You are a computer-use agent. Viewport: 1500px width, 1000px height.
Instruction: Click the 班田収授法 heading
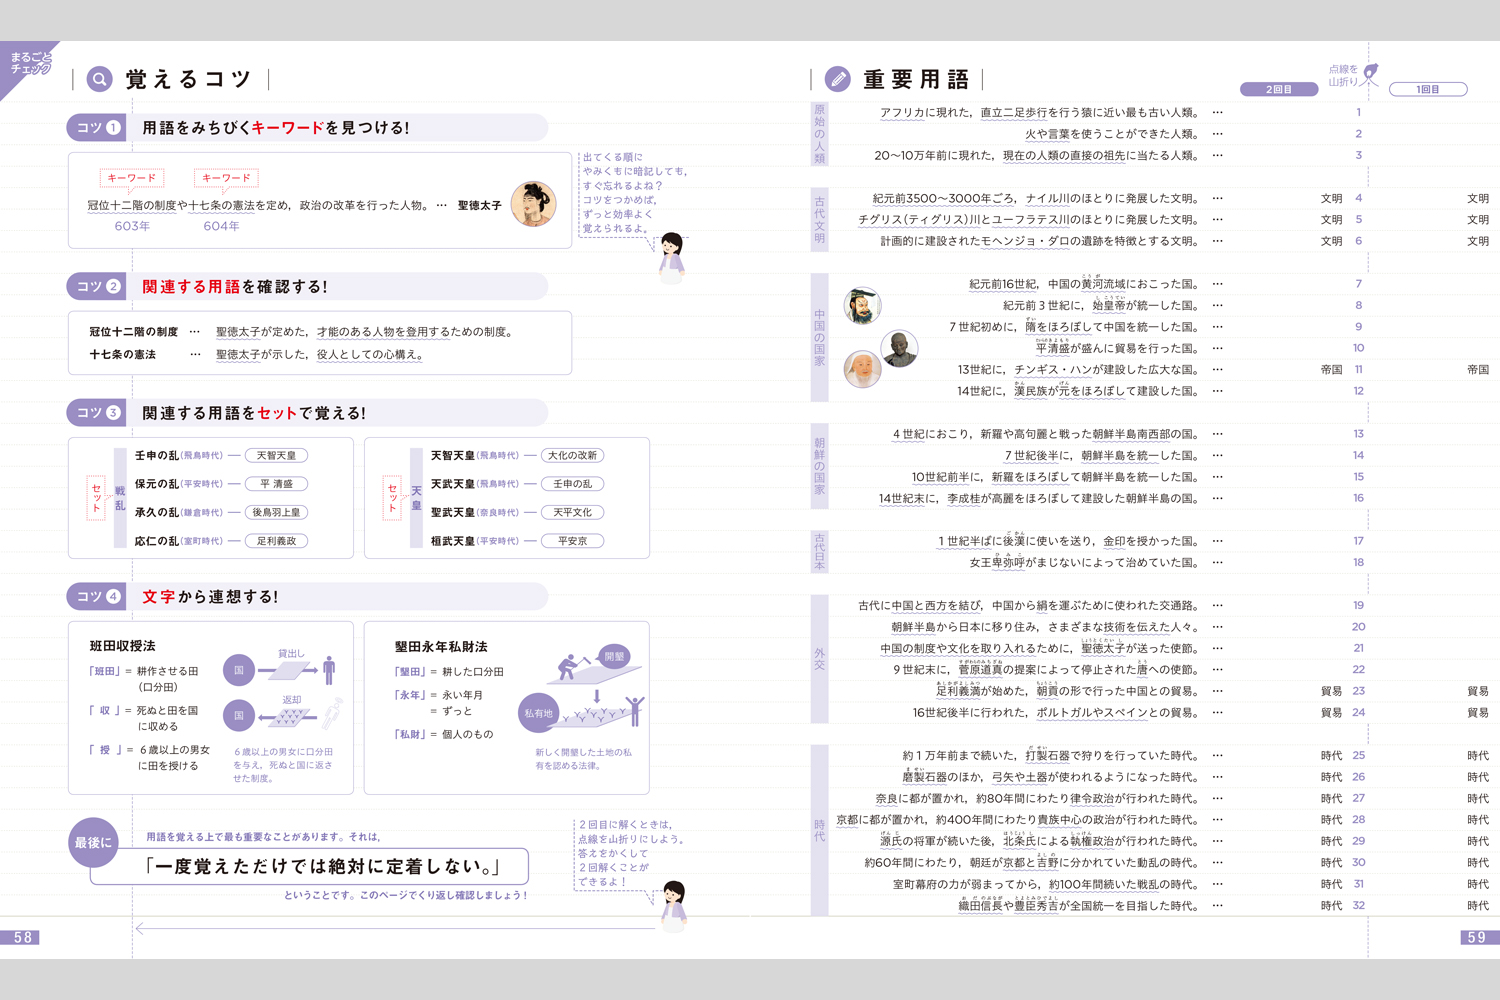point(122,646)
